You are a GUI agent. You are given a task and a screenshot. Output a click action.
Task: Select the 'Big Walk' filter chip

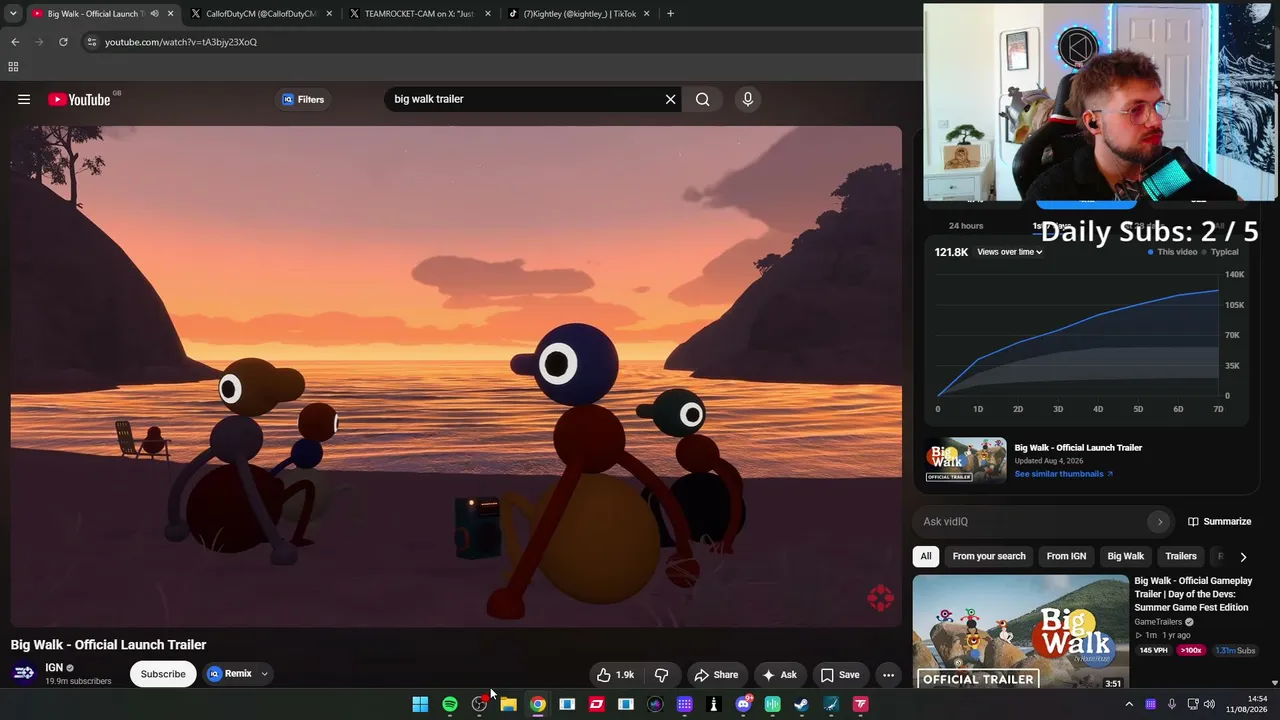pyautogui.click(x=1126, y=556)
